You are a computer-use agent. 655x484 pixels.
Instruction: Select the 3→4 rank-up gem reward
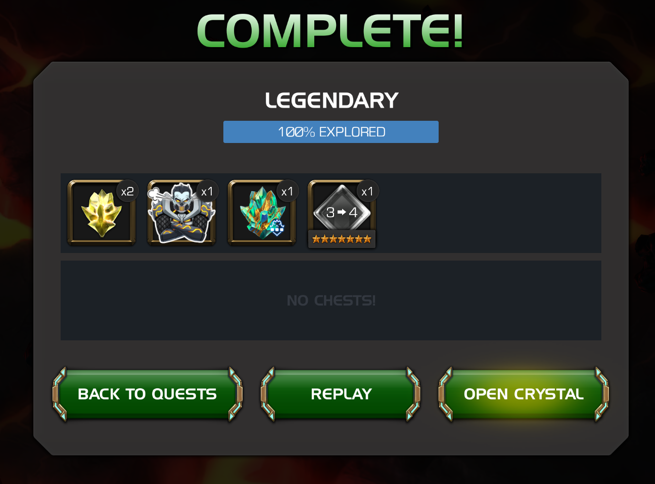pyautogui.click(x=342, y=214)
